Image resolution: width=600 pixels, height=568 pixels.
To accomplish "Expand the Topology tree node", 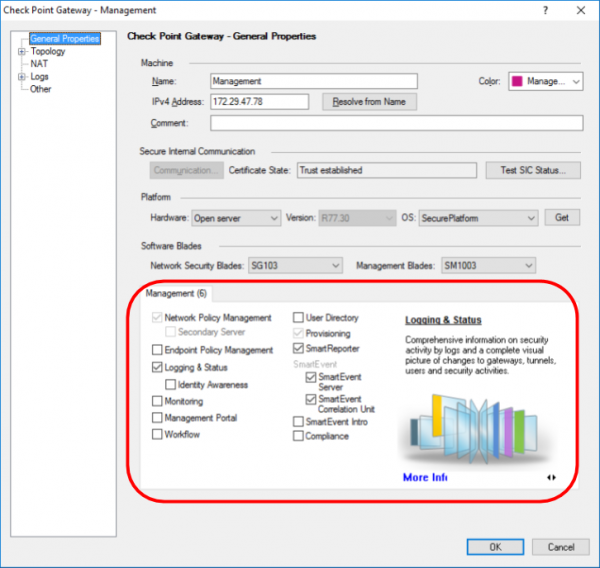I will click(x=21, y=51).
